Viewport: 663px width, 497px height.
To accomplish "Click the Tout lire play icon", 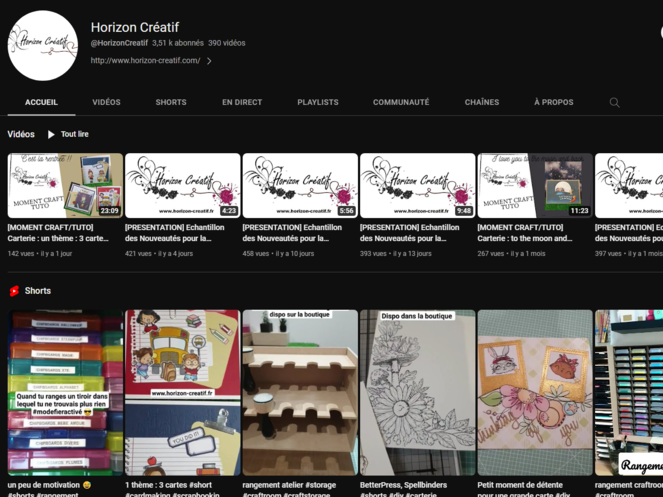I will [x=51, y=135].
